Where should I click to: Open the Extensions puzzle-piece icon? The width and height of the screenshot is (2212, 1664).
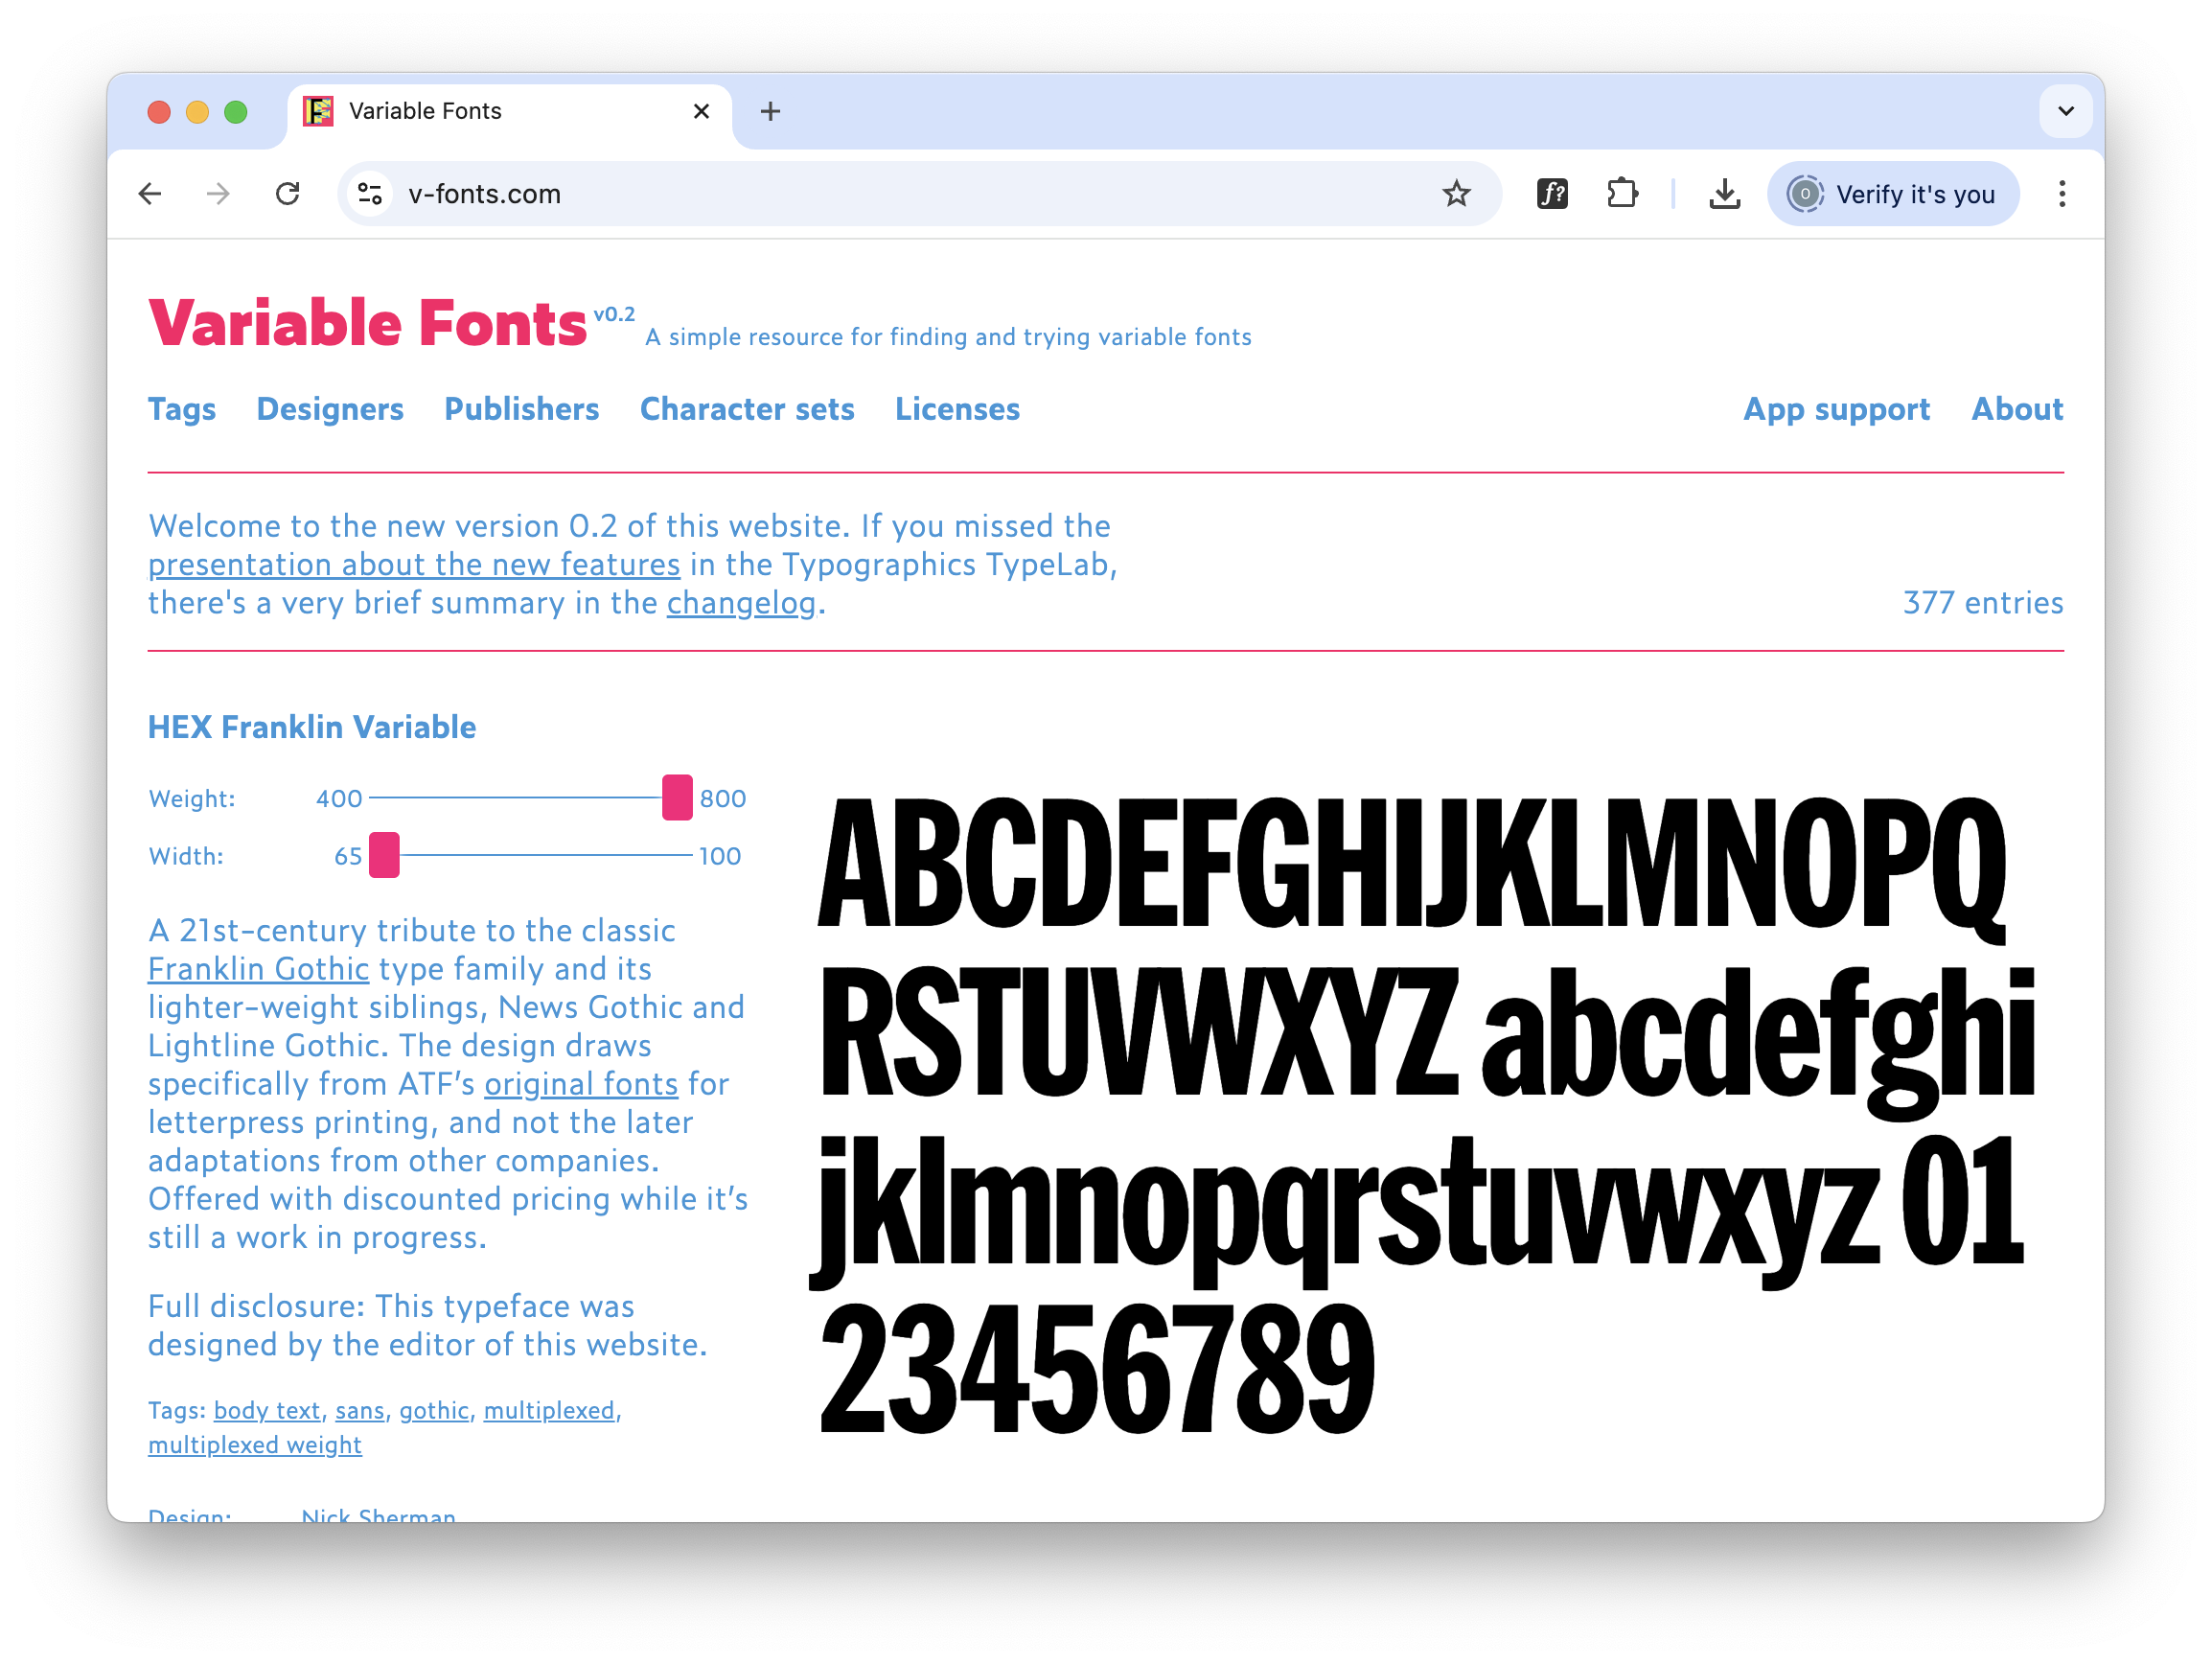[1623, 193]
